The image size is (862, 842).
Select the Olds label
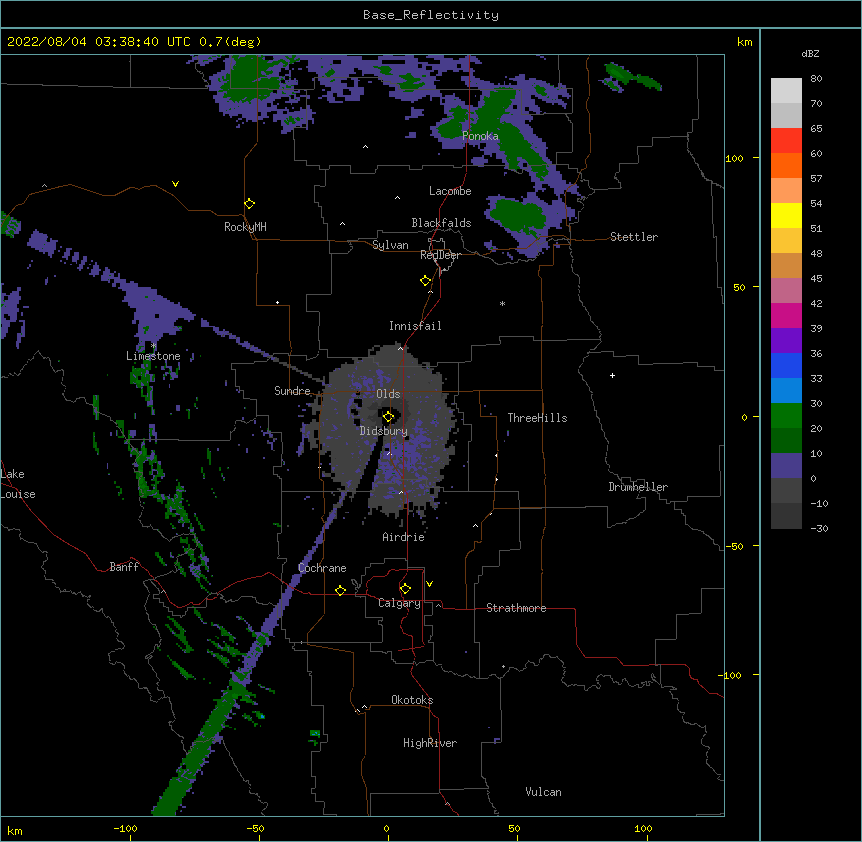(x=388, y=394)
